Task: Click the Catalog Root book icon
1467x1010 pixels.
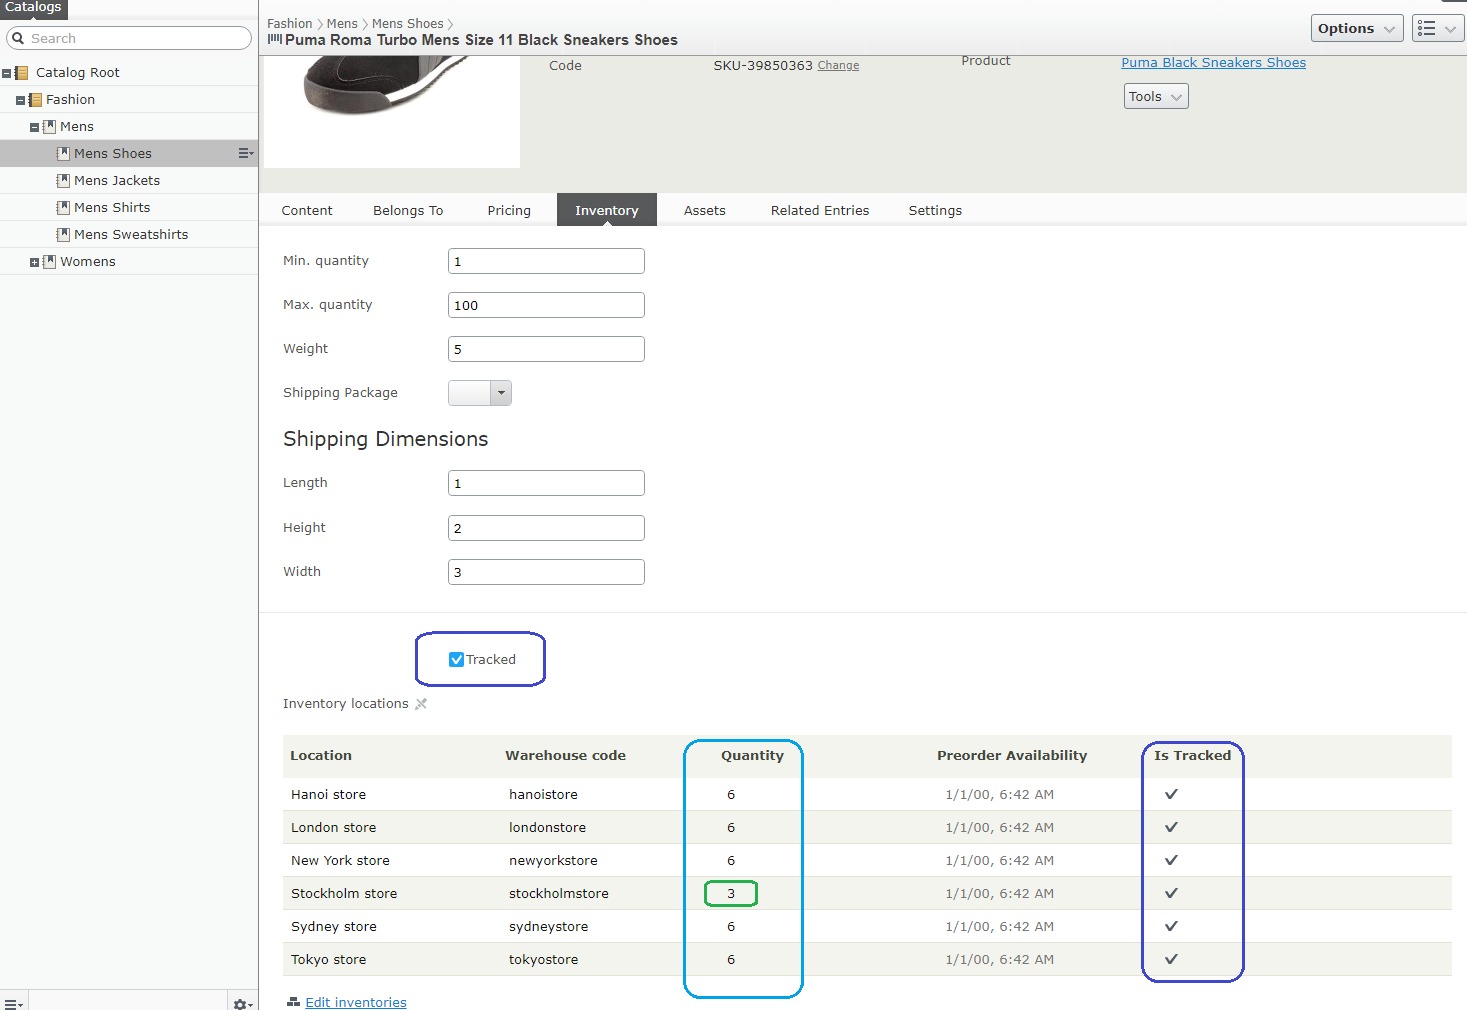Action: (x=22, y=73)
